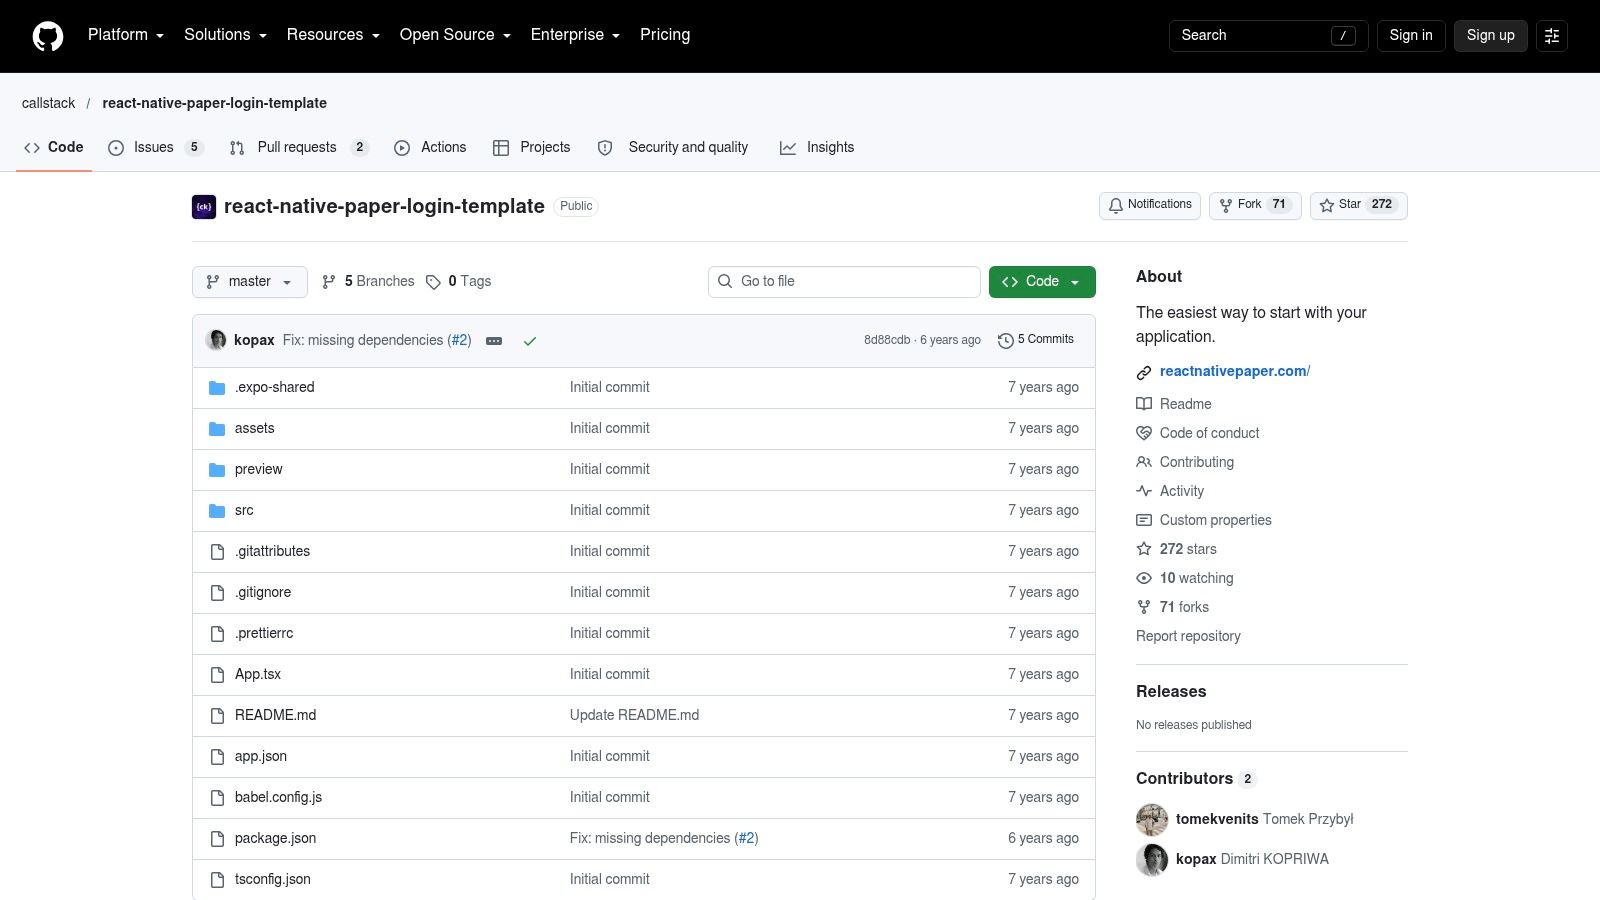
Task: Open the assets folder
Action: (x=254, y=428)
